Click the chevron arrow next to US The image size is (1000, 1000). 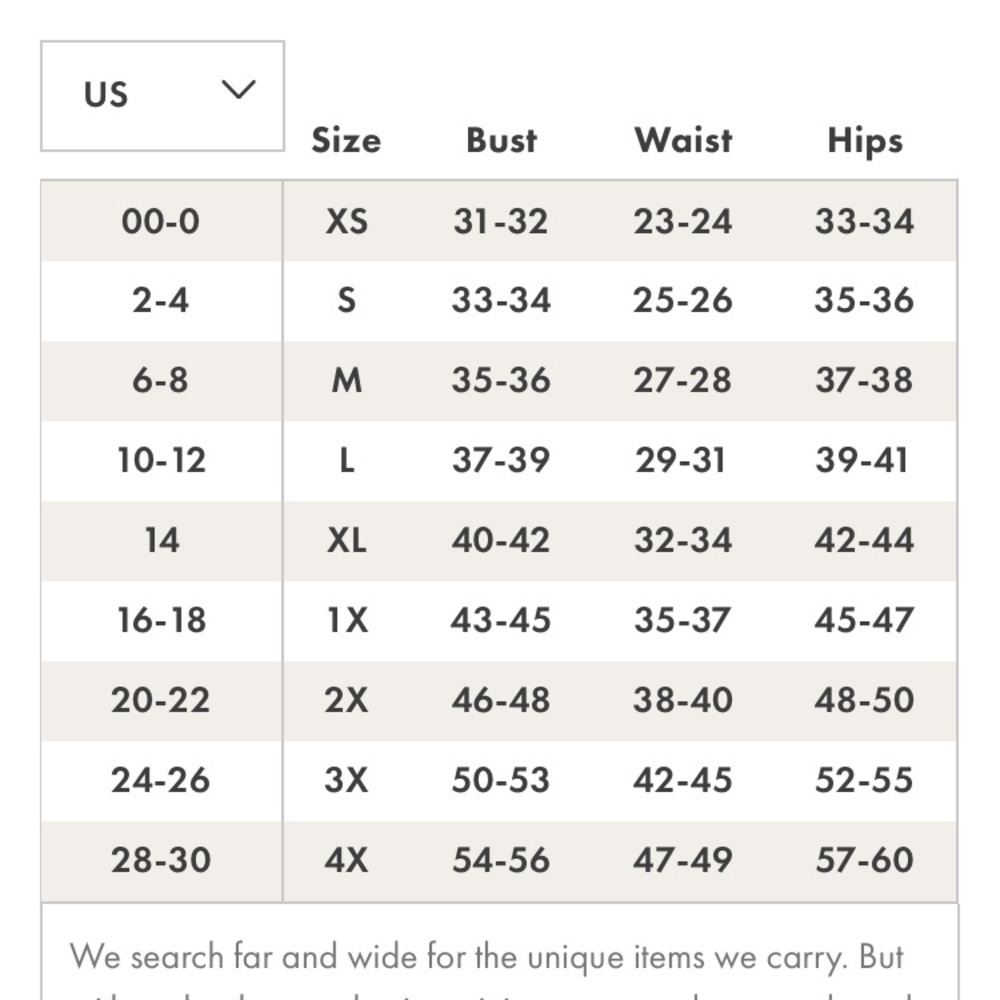[x=239, y=90]
